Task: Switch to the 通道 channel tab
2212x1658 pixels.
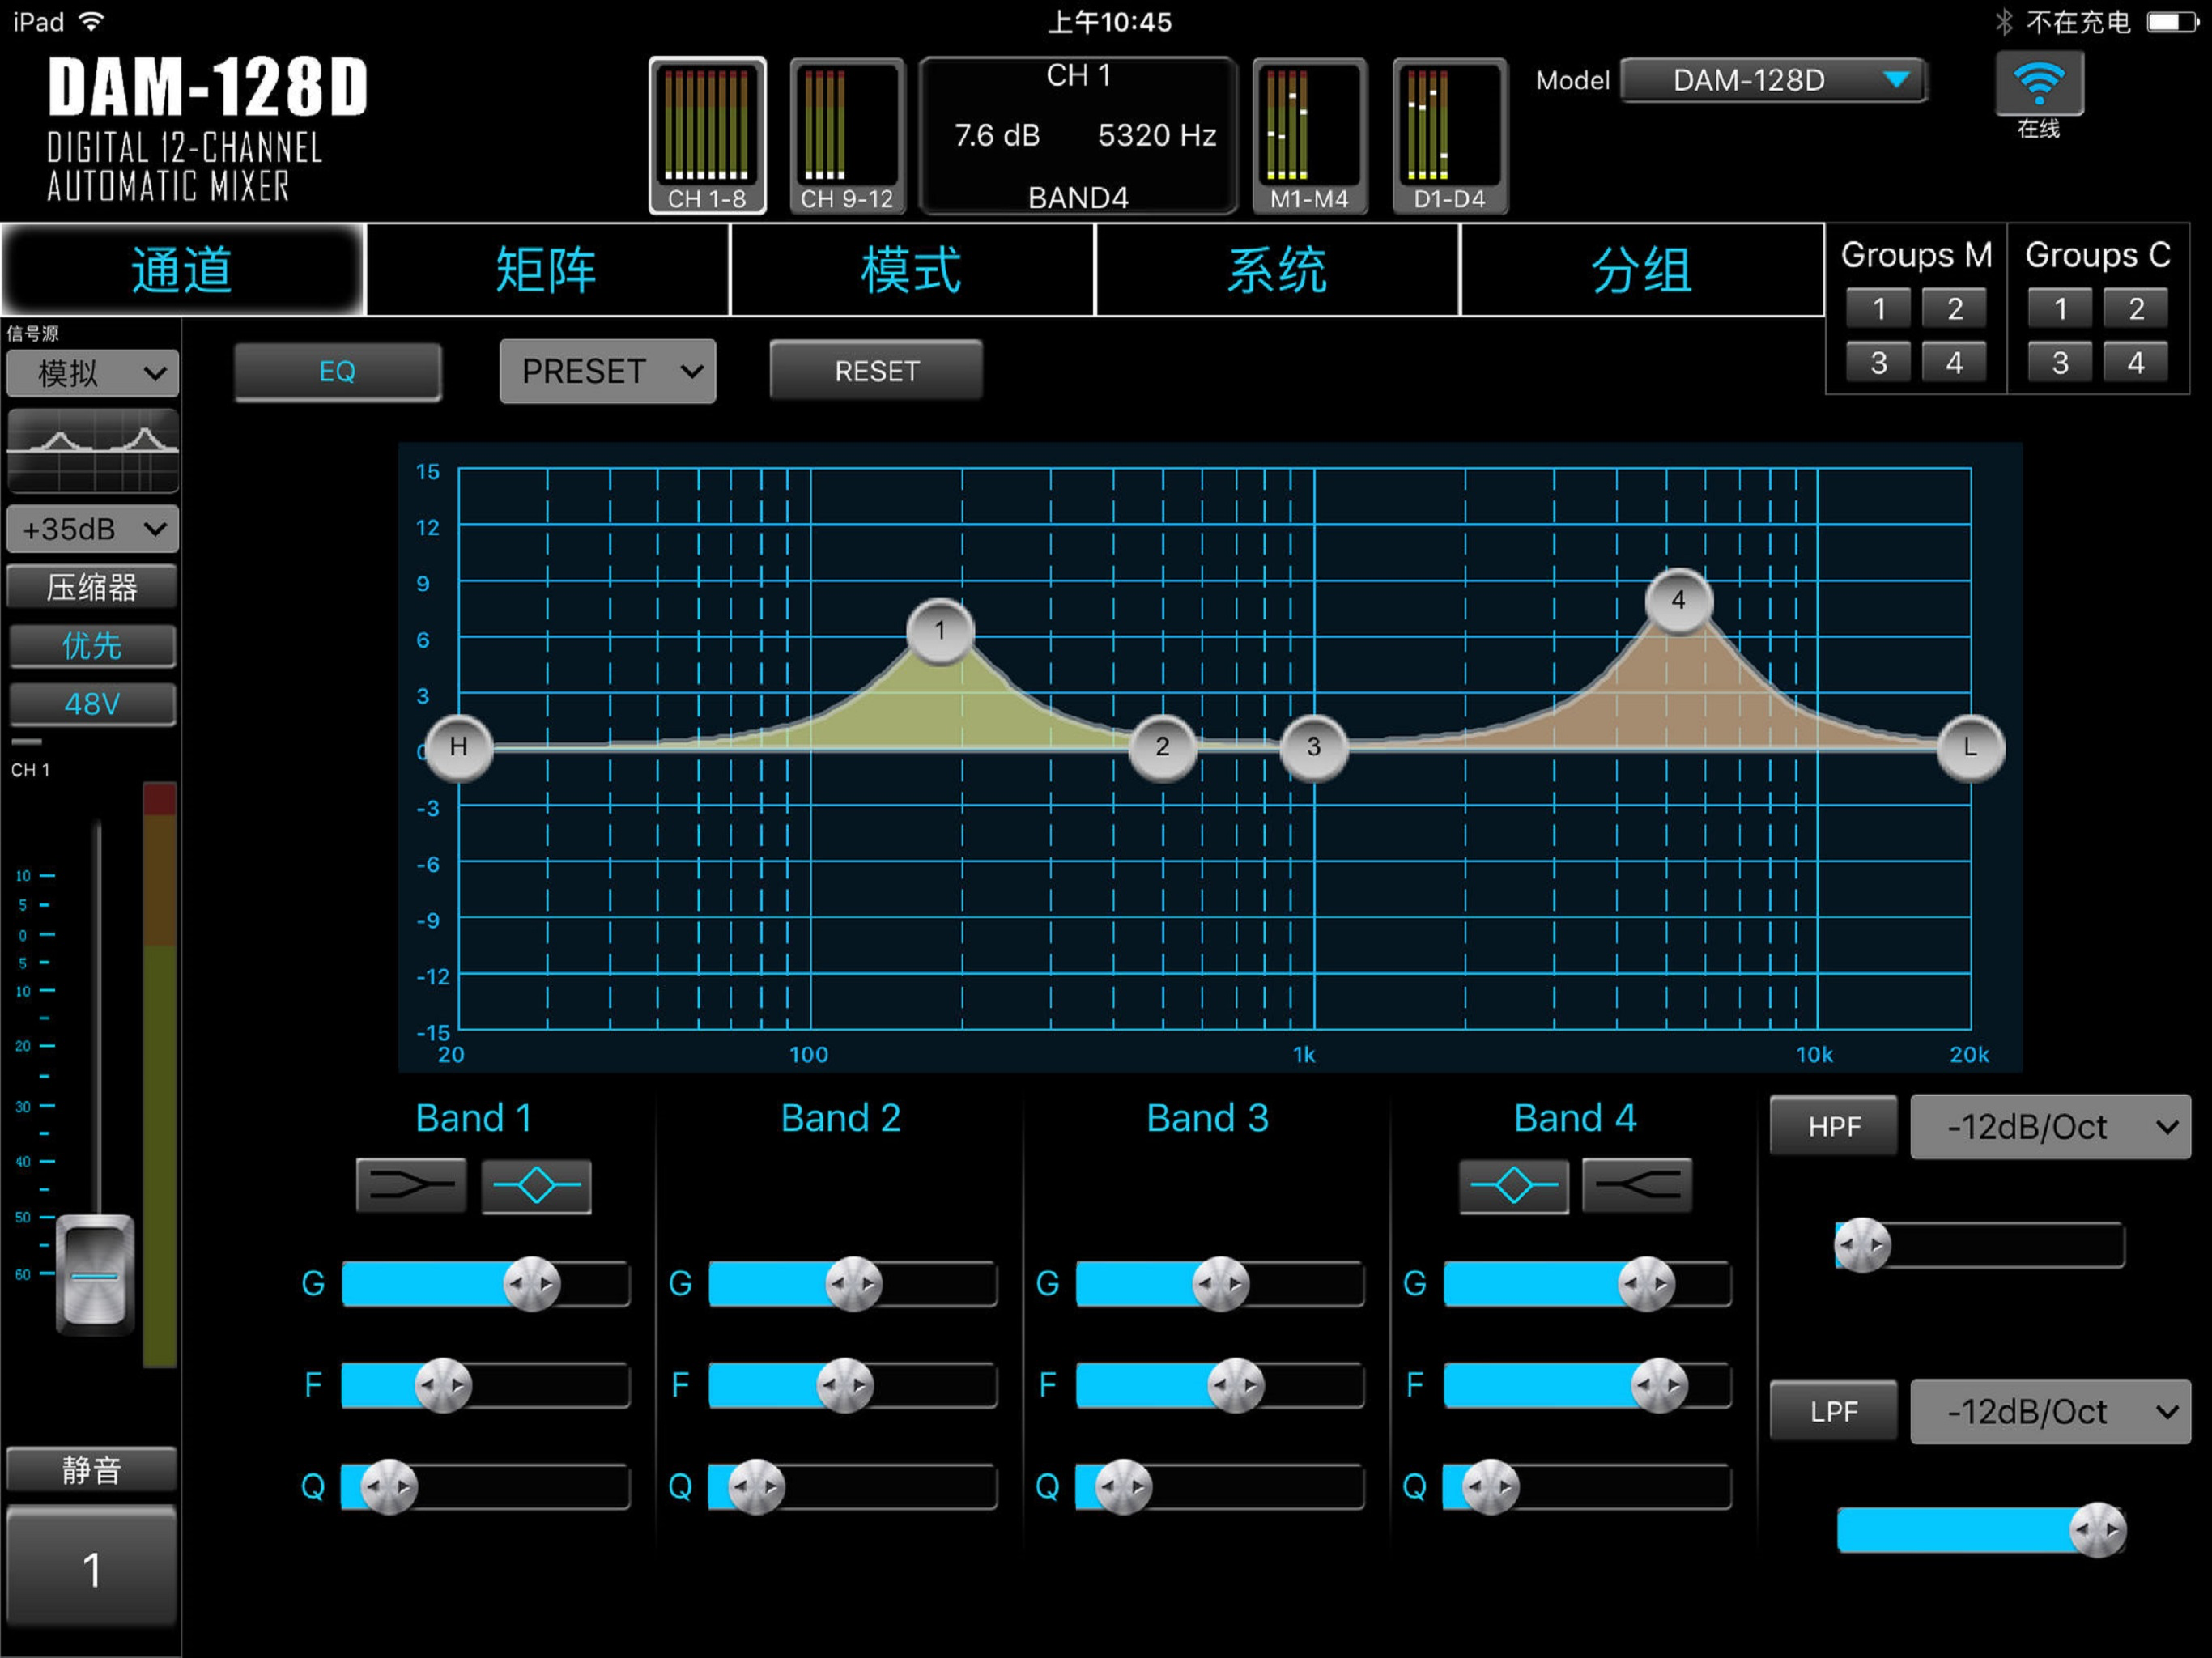Action: tap(182, 270)
